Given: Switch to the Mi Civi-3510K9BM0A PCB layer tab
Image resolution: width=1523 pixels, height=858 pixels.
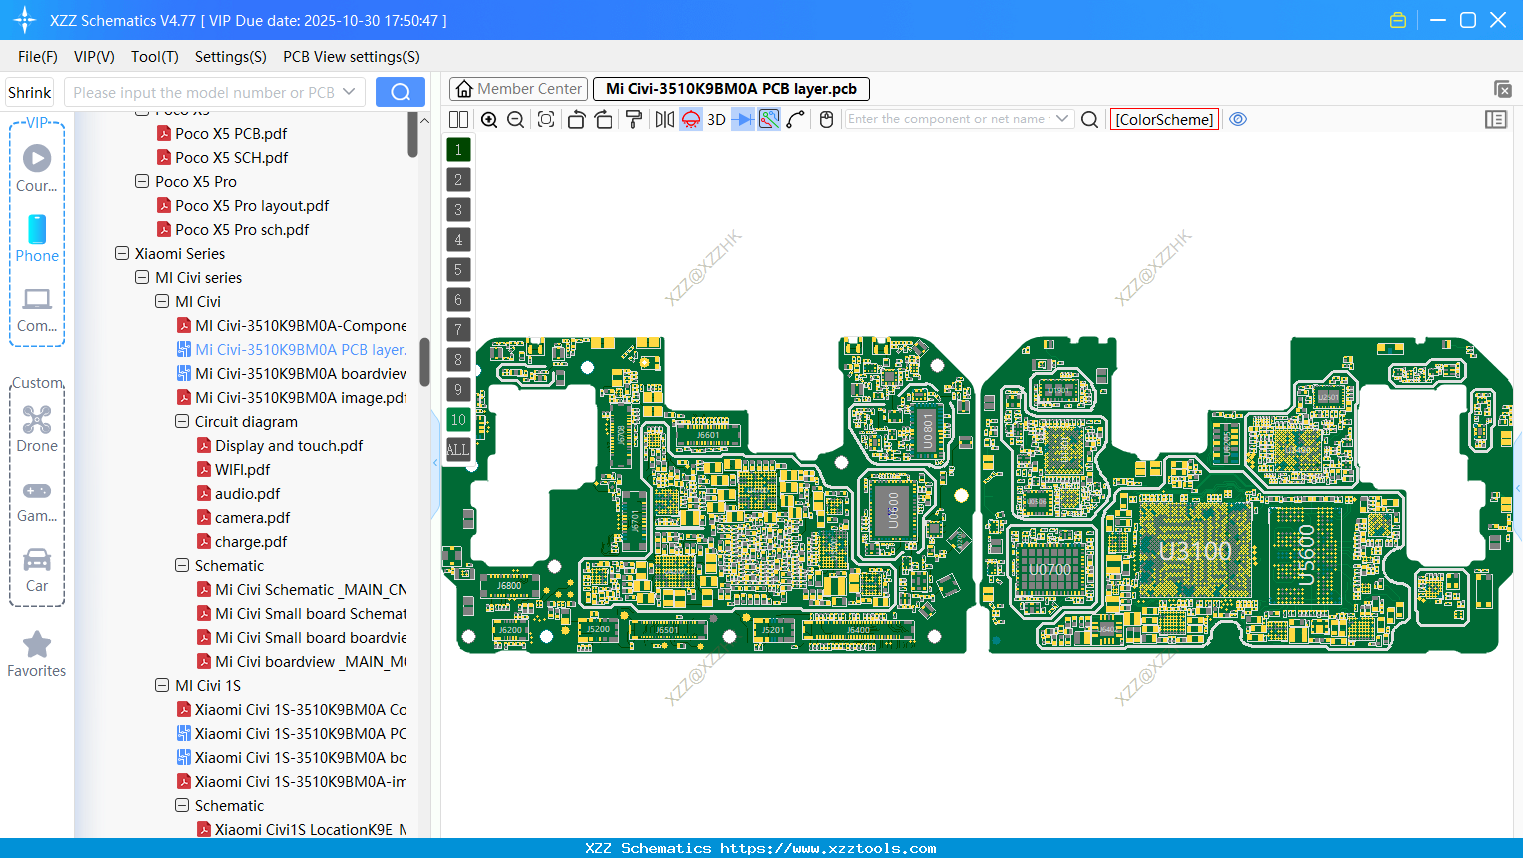Looking at the screenshot, I should point(730,88).
